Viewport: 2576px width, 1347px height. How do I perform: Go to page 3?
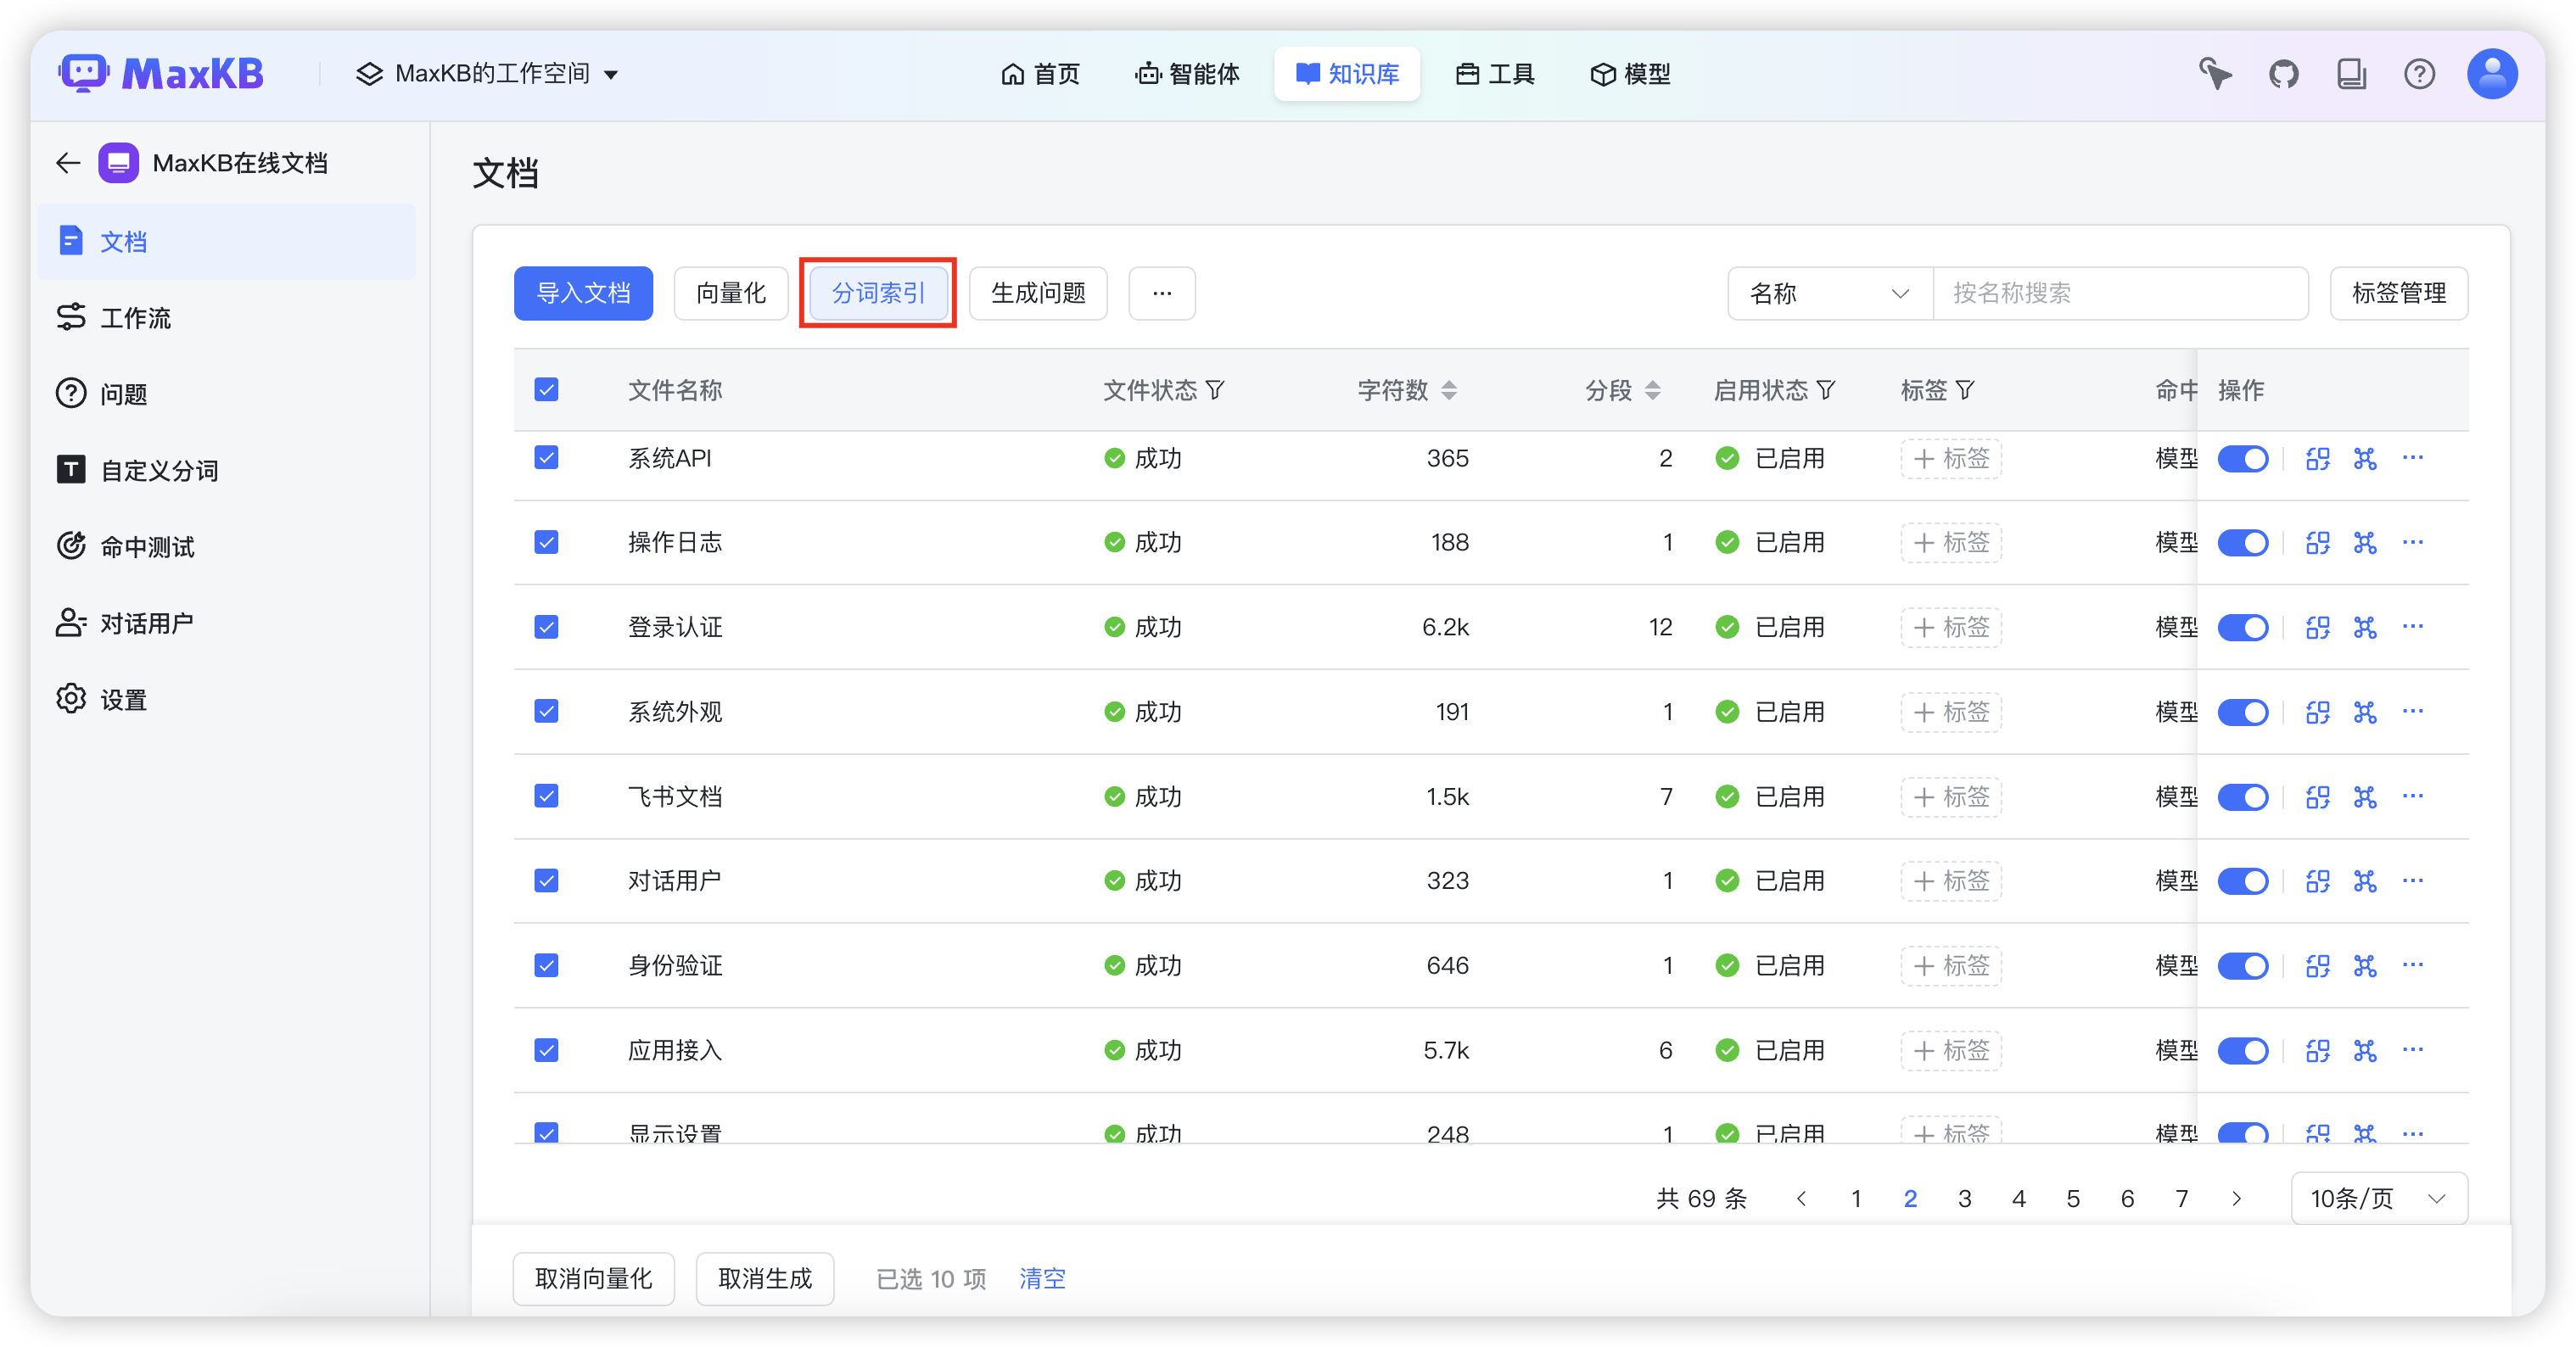pyautogui.click(x=1965, y=1199)
